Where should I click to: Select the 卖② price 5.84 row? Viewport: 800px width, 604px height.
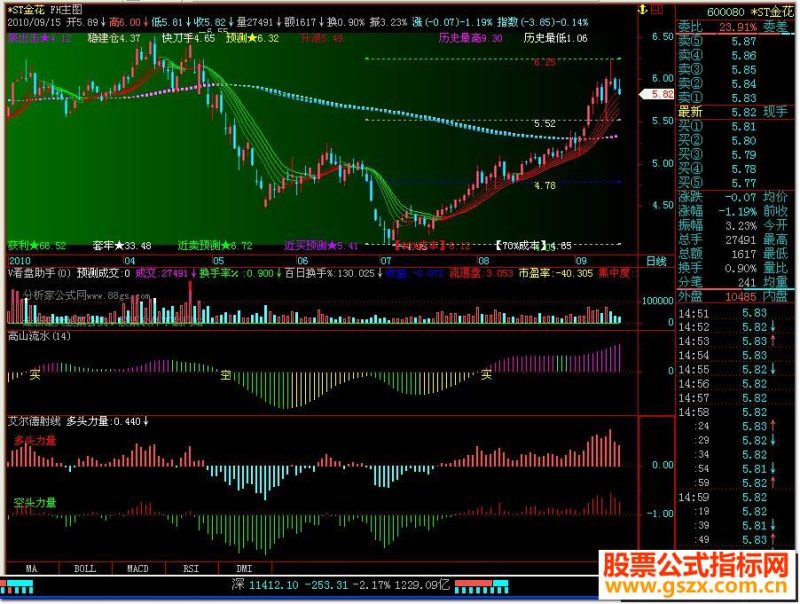click(x=737, y=84)
